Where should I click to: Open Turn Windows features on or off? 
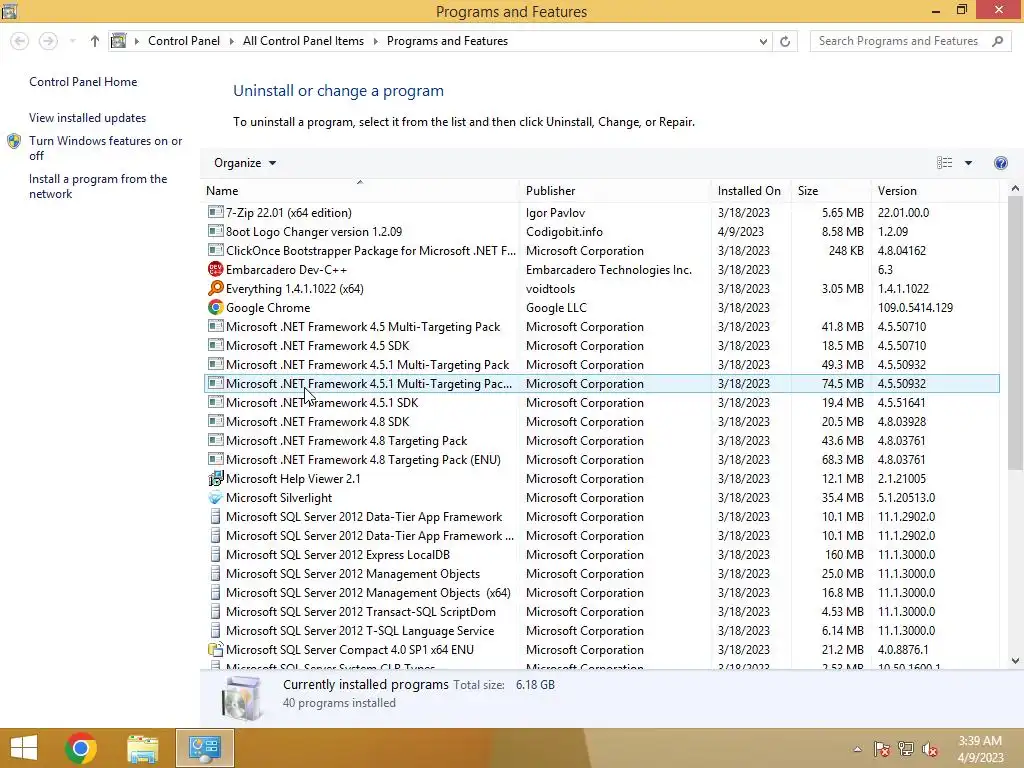105,148
